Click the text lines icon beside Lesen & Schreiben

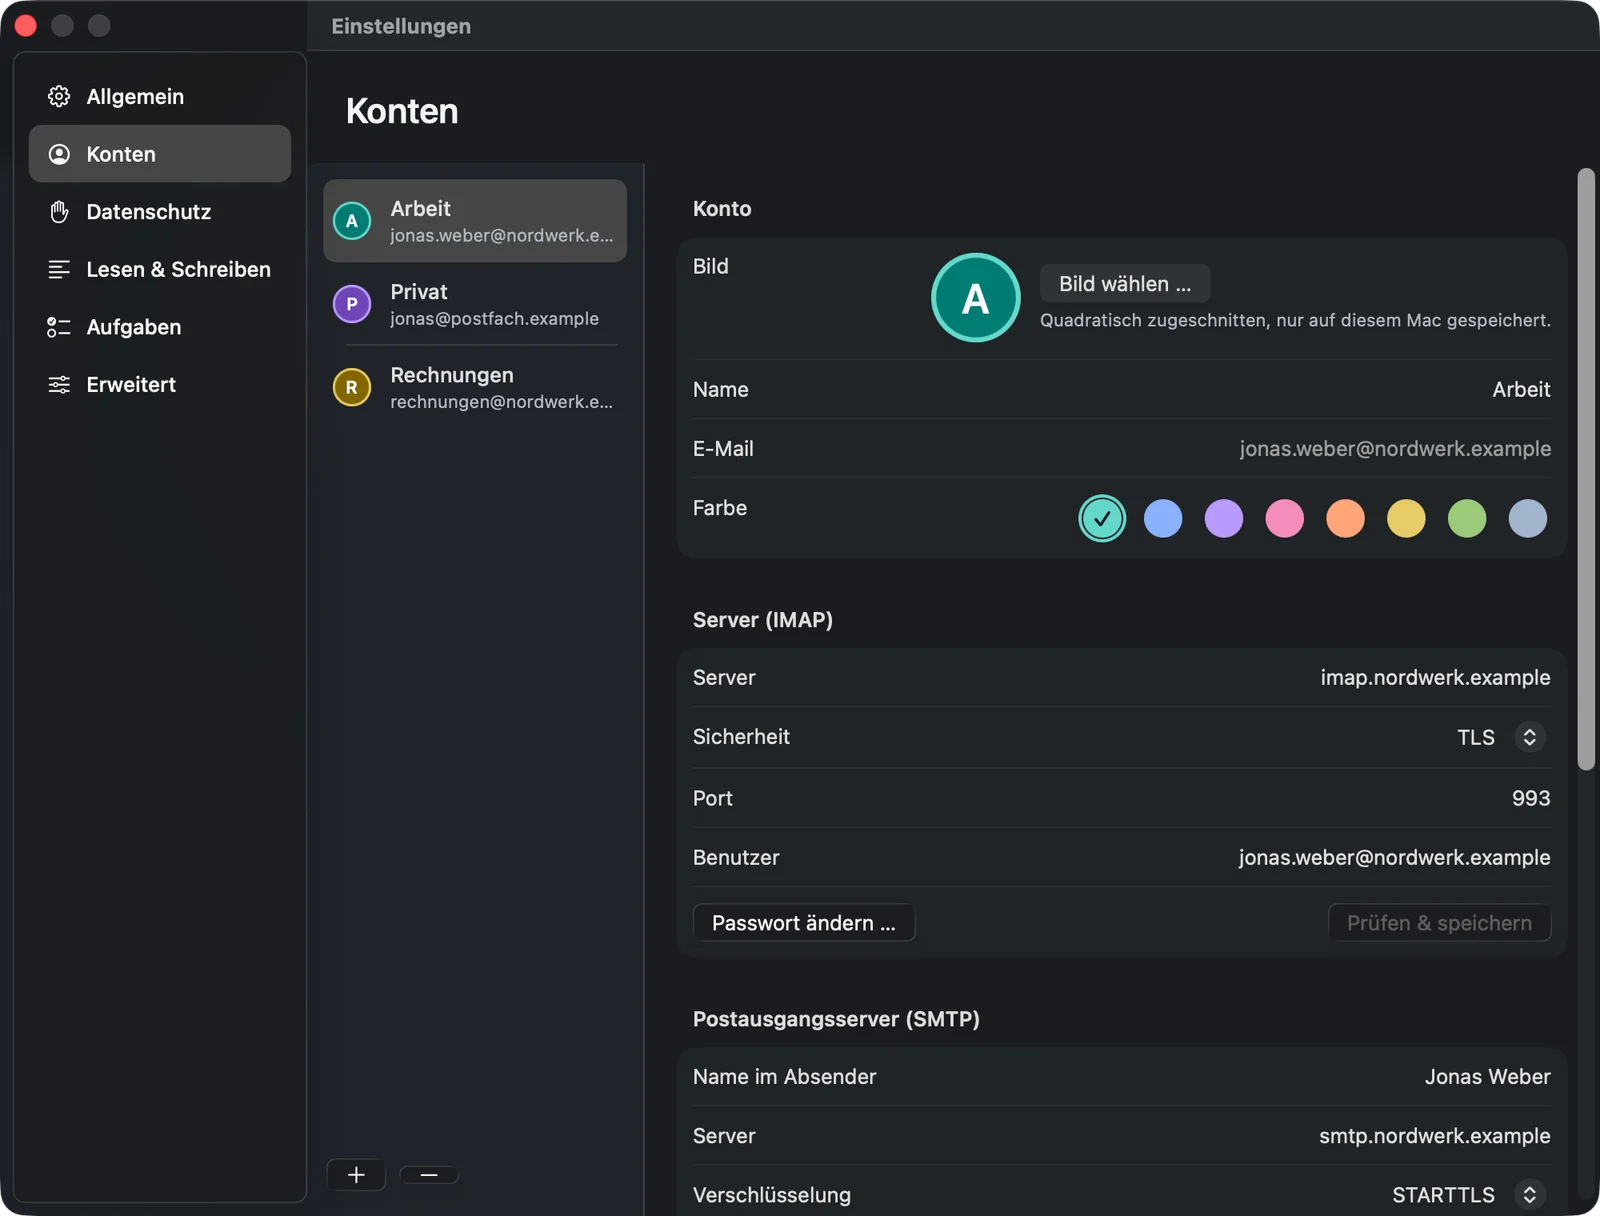59,269
